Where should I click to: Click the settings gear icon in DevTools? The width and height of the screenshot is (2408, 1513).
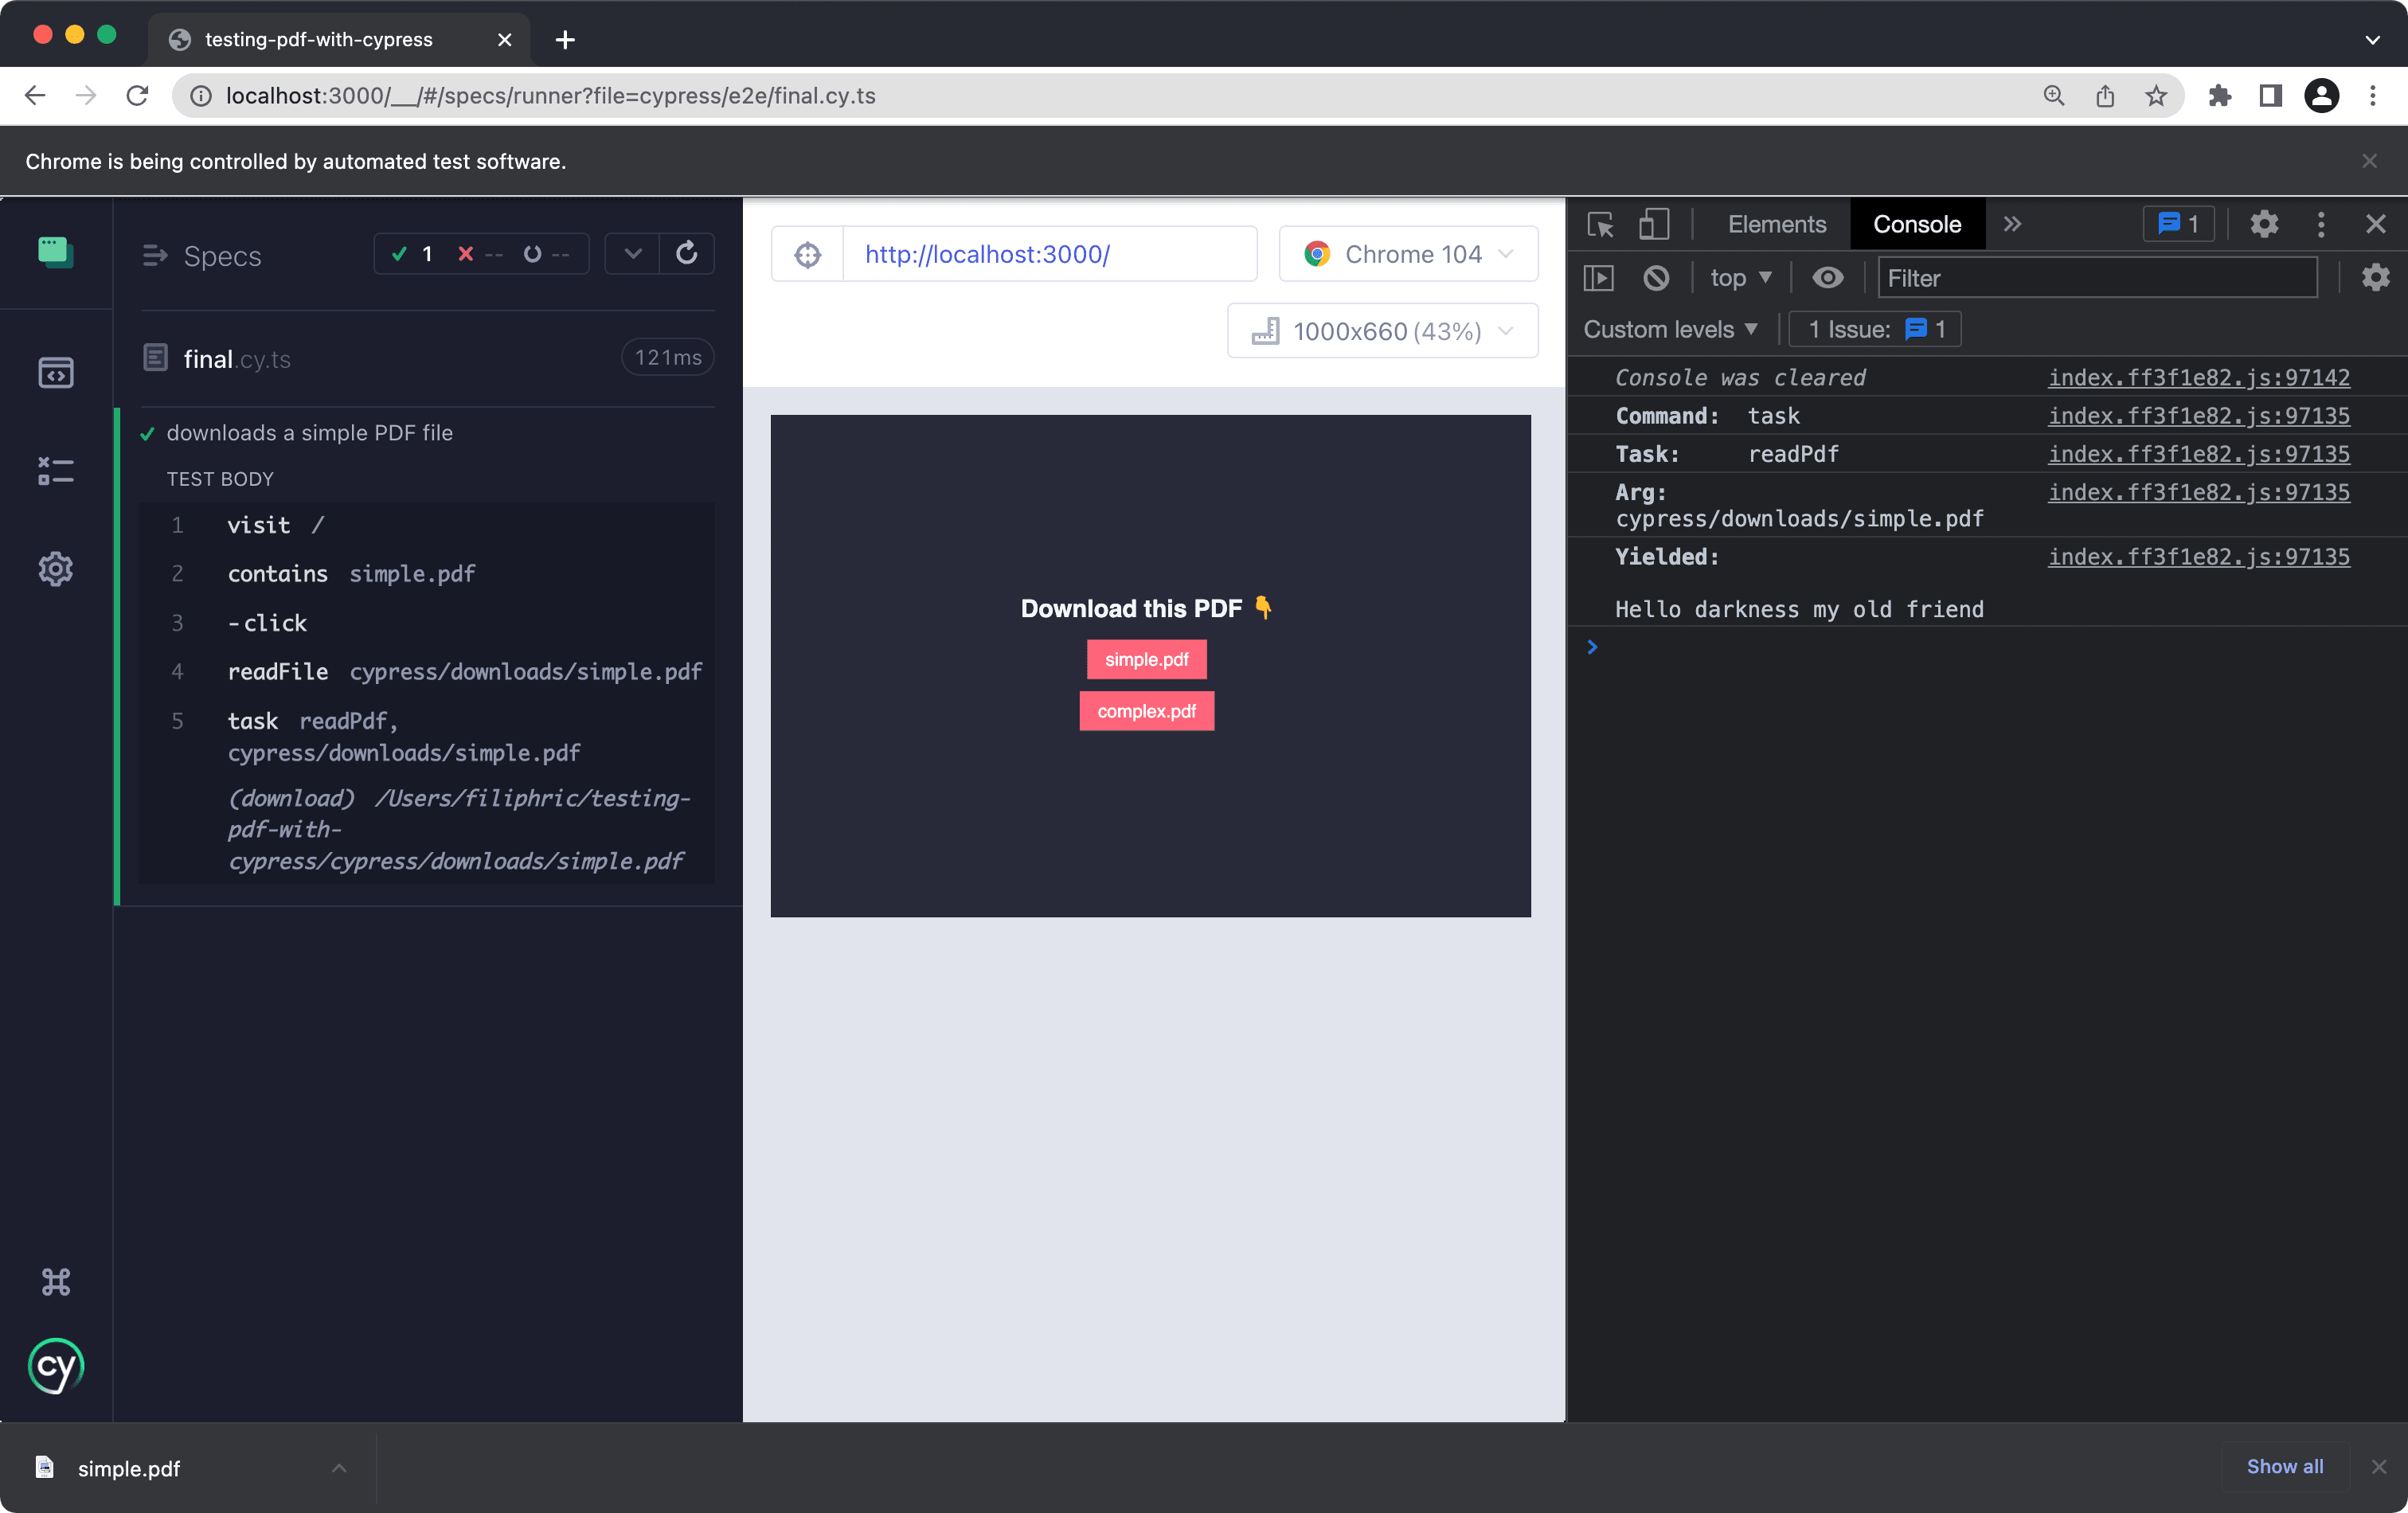2263,223
